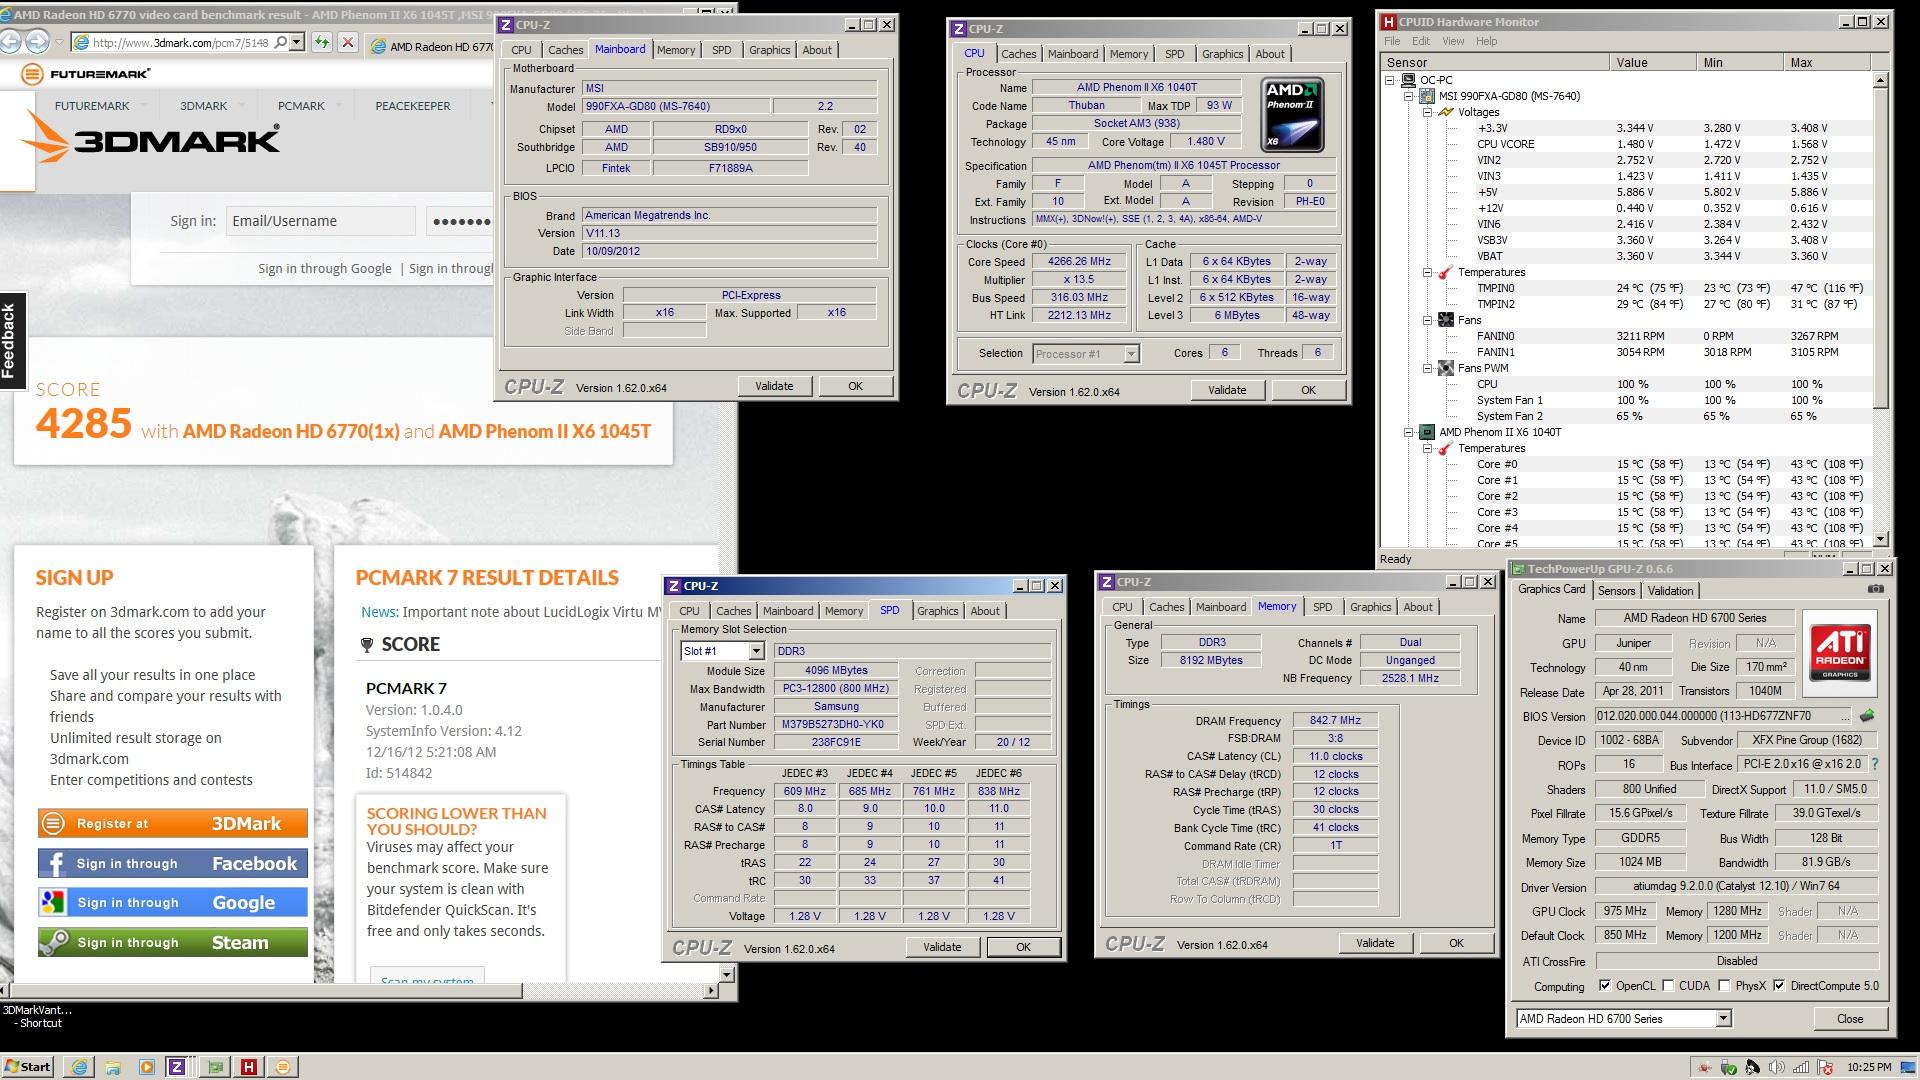Click the AMD Phenom II logo in CPU-Z
This screenshot has width=1920, height=1080.
[1291, 114]
